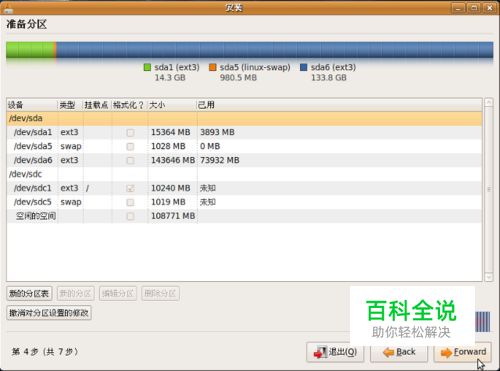Click the orange sda5 (linux-swap) legend swatch
The height and width of the screenshot is (371, 500).
pyautogui.click(x=212, y=67)
